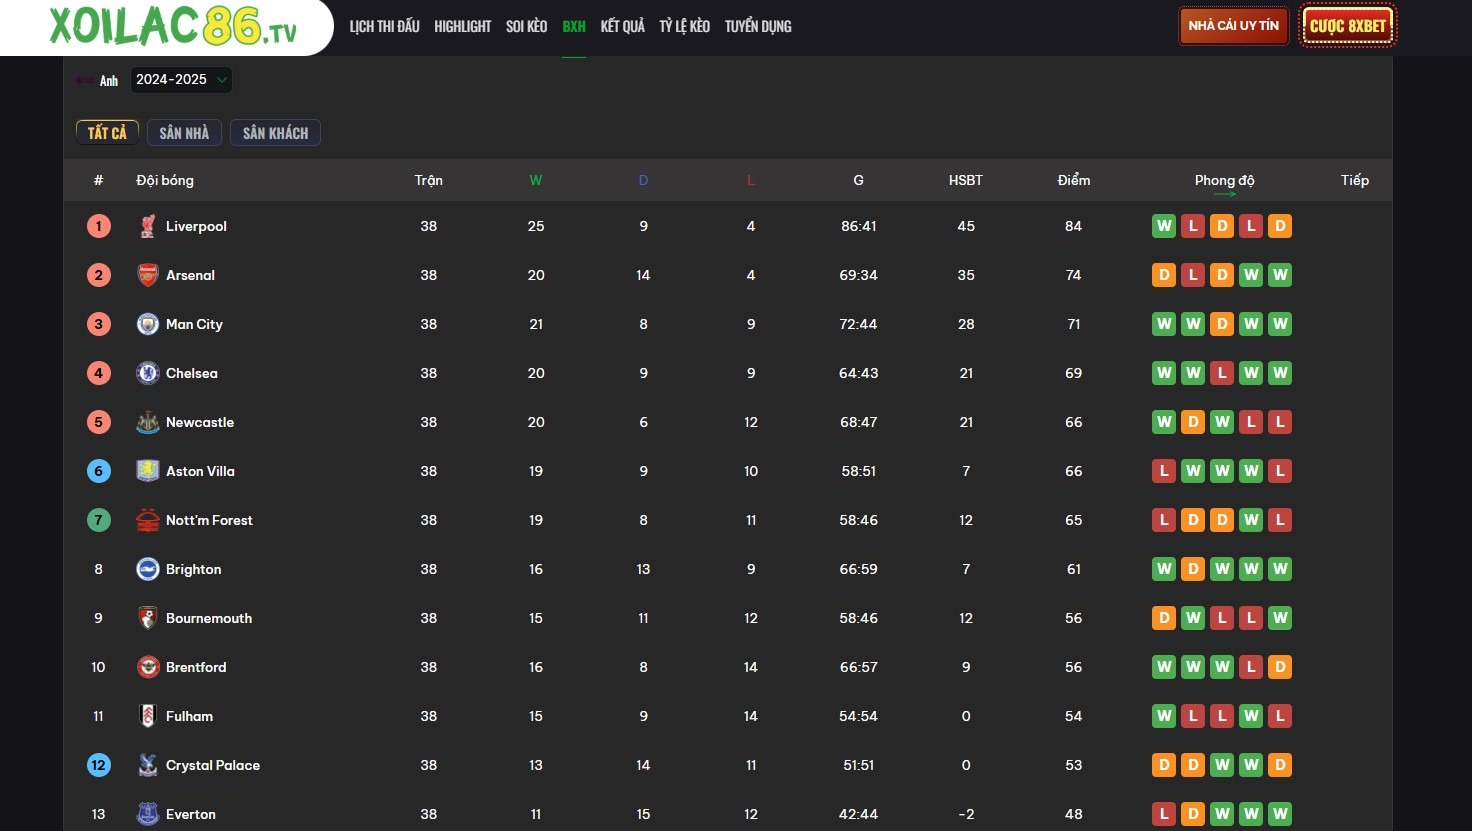1472x831 pixels.
Task: Click the Điểm column header
Action: (1074, 180)
